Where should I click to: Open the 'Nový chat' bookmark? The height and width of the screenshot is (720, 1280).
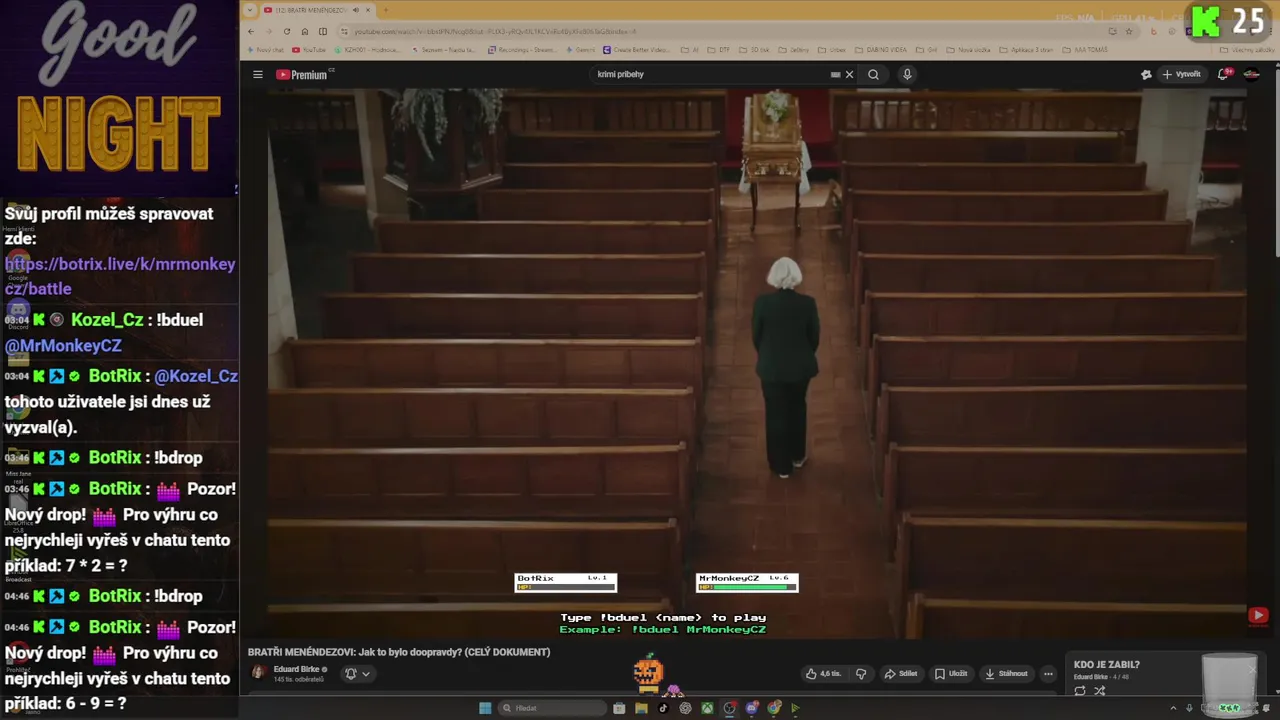click(x=266, y=49)
